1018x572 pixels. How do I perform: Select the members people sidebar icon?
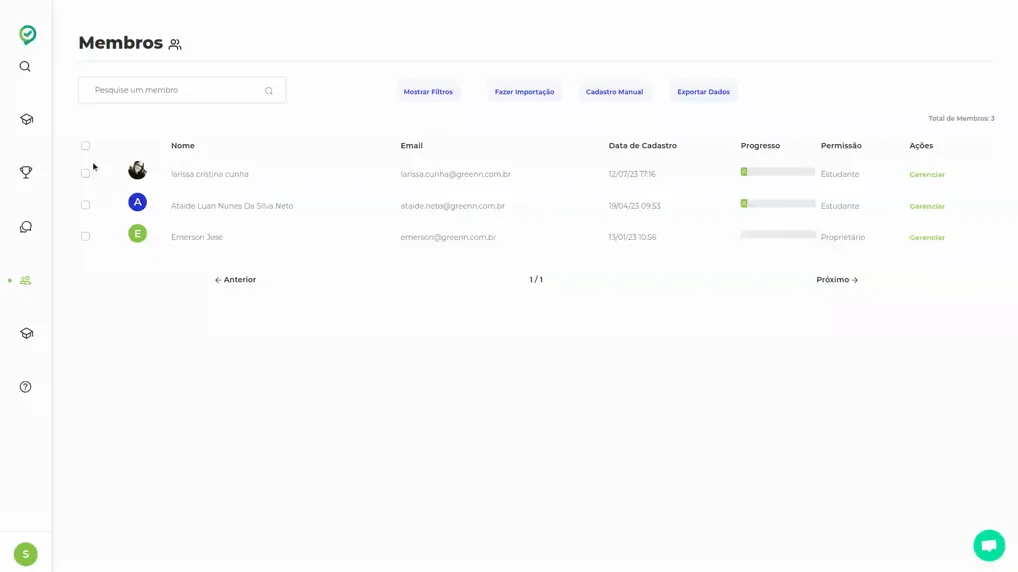coord(25,280)
